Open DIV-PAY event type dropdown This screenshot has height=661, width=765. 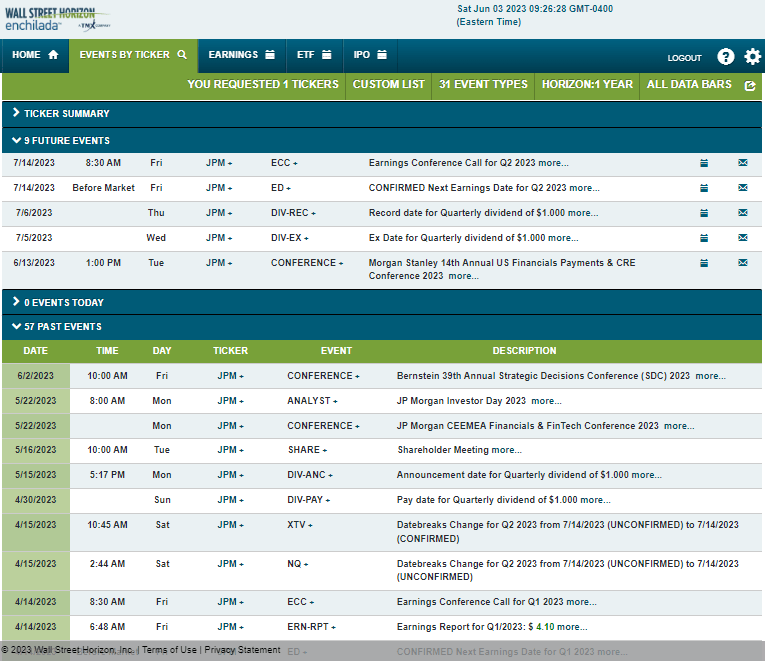pos(308,500)
